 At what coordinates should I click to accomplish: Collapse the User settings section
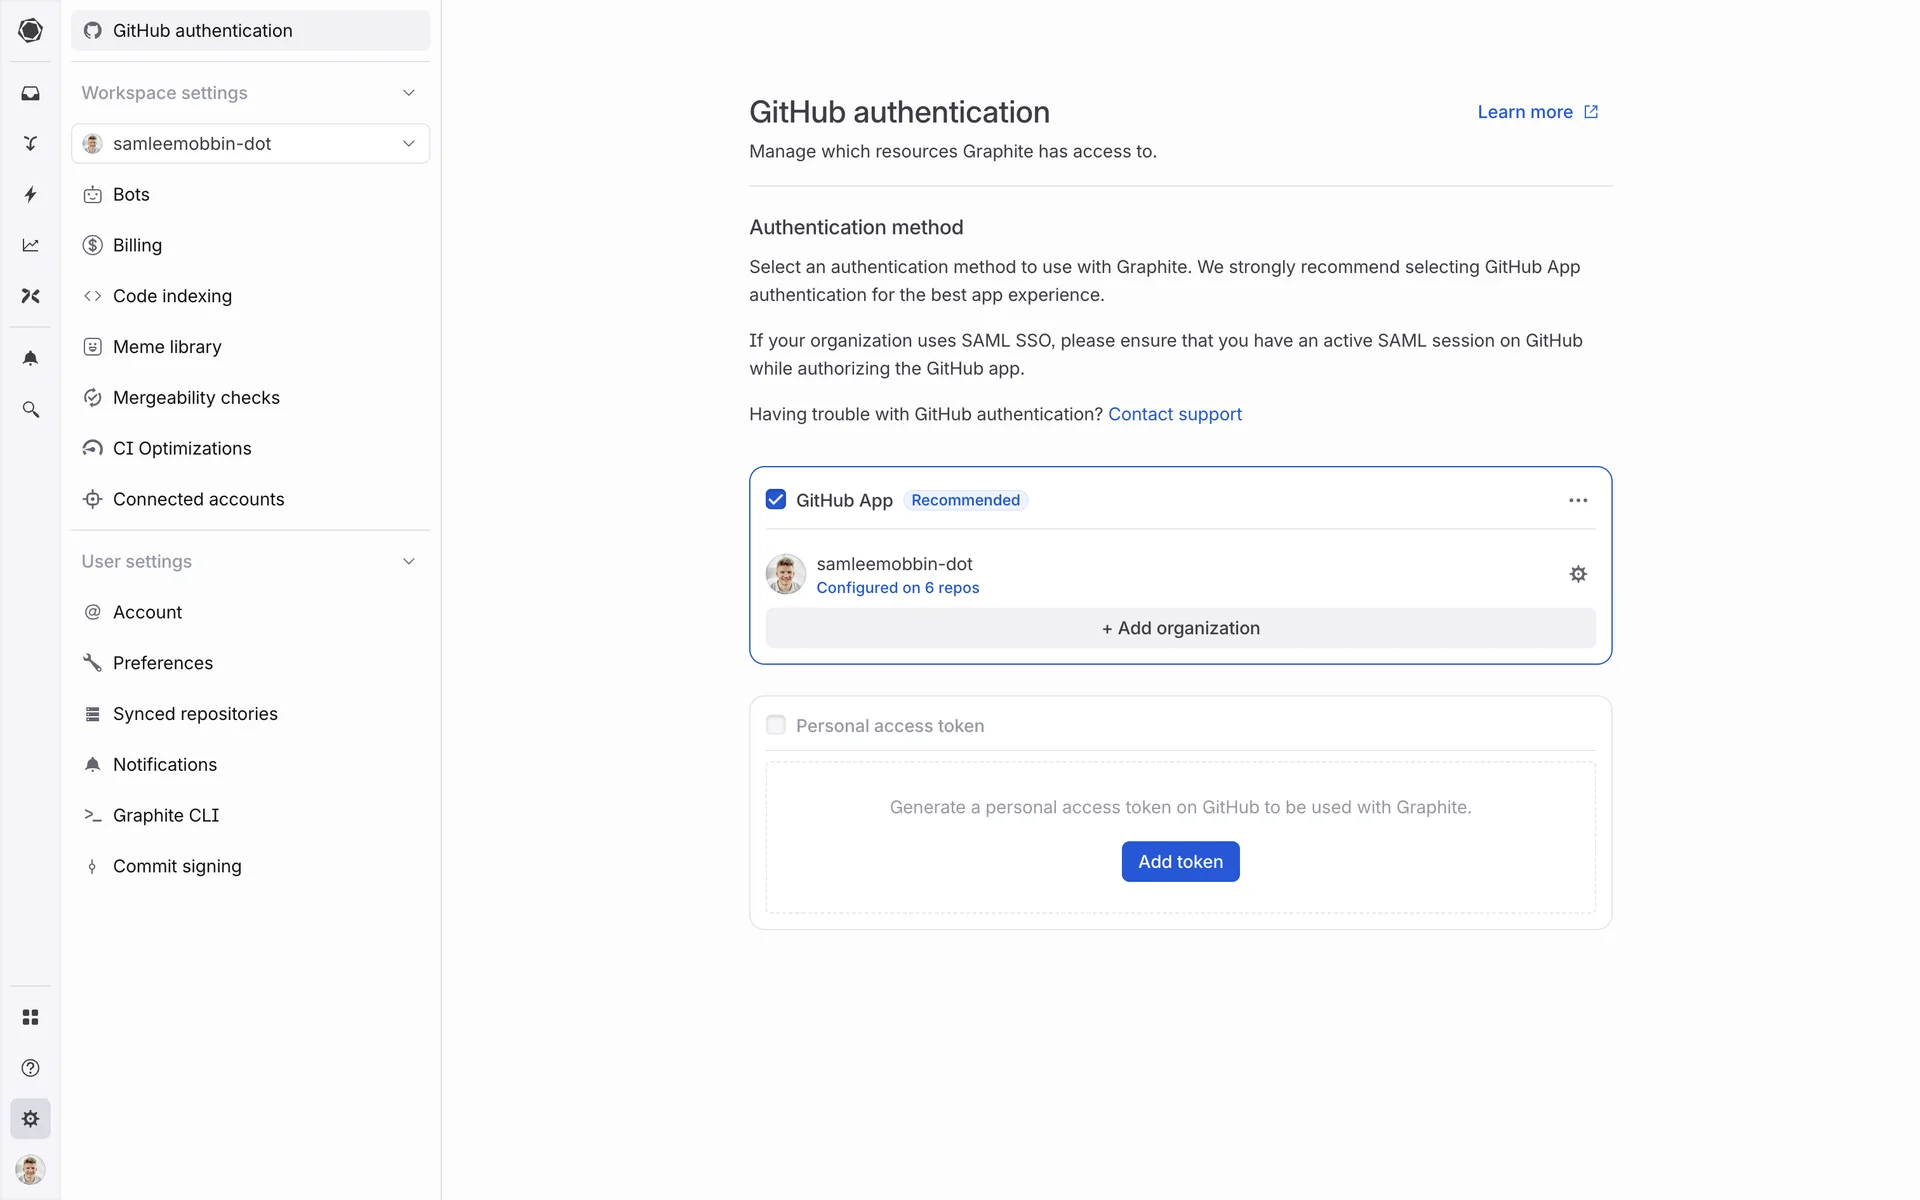pyautogui.click(x=408, y=562)
